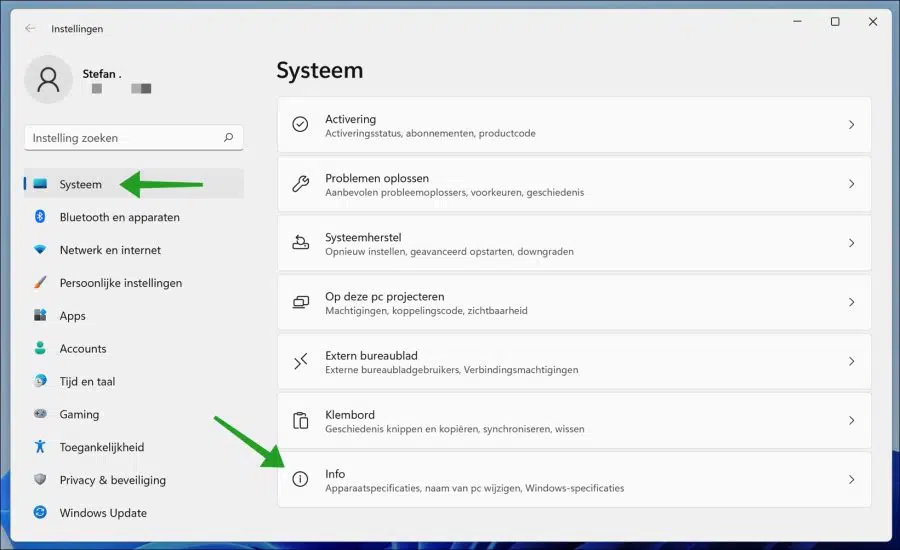Click the Privacy & beveiliging shield icon
The height and width of the screenshot is (550, 900).
(40, 479)
